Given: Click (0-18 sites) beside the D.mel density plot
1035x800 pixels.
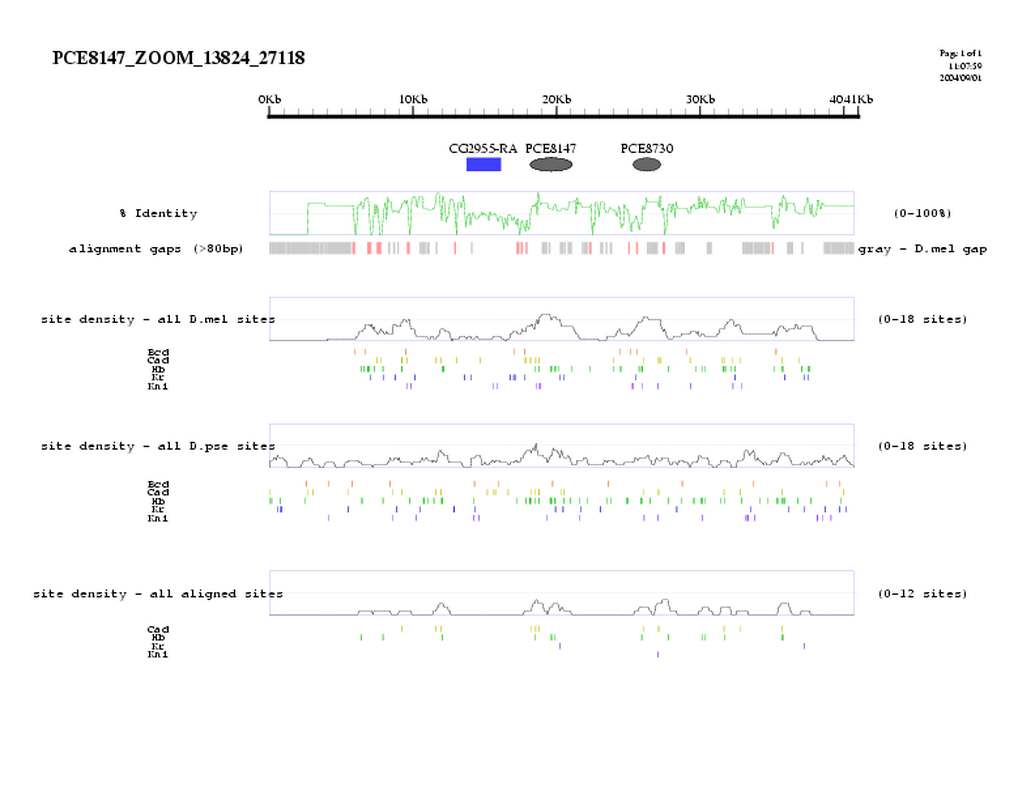Looking at the screenshot, I should tap(922, 319).
